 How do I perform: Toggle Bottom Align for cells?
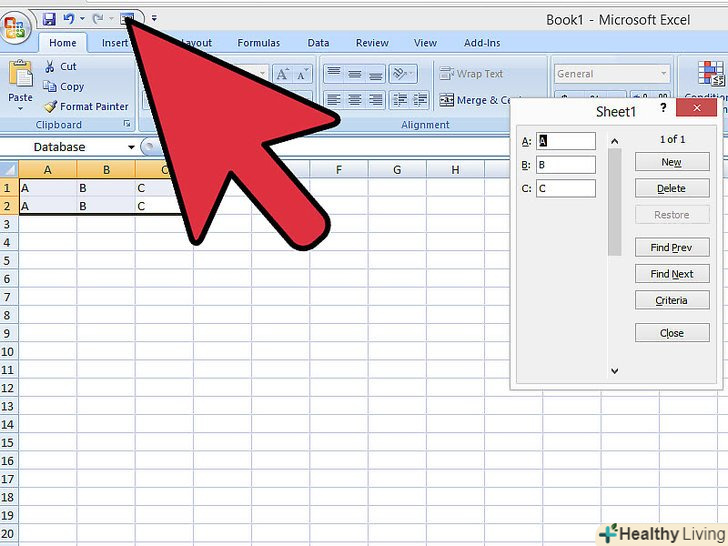coord(375,73)
